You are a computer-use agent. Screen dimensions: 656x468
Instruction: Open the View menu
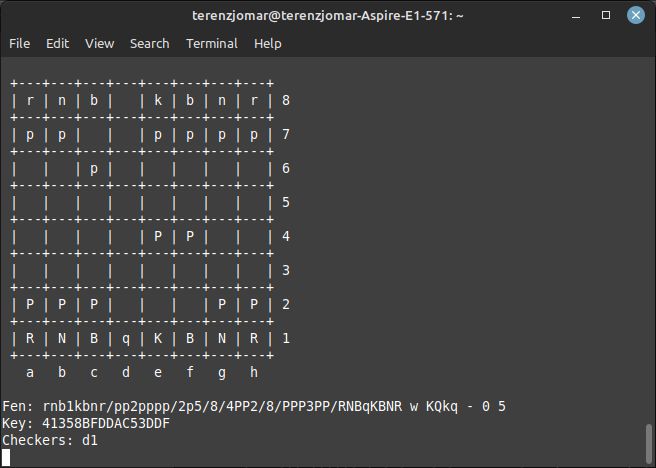point(100,44)
